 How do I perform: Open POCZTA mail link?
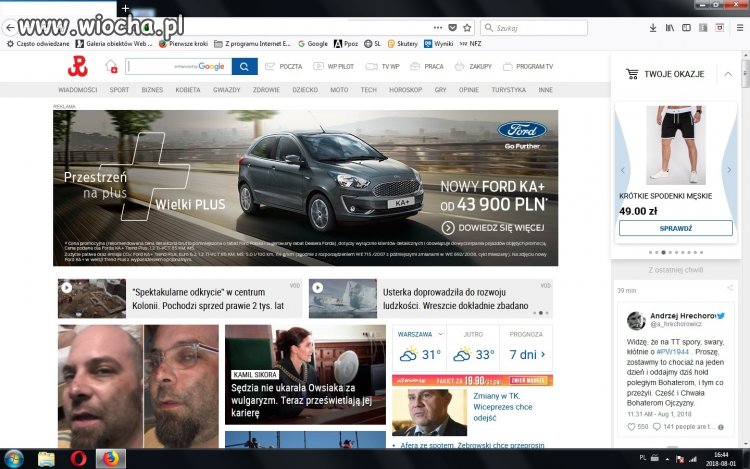click(x=284, y=66)
